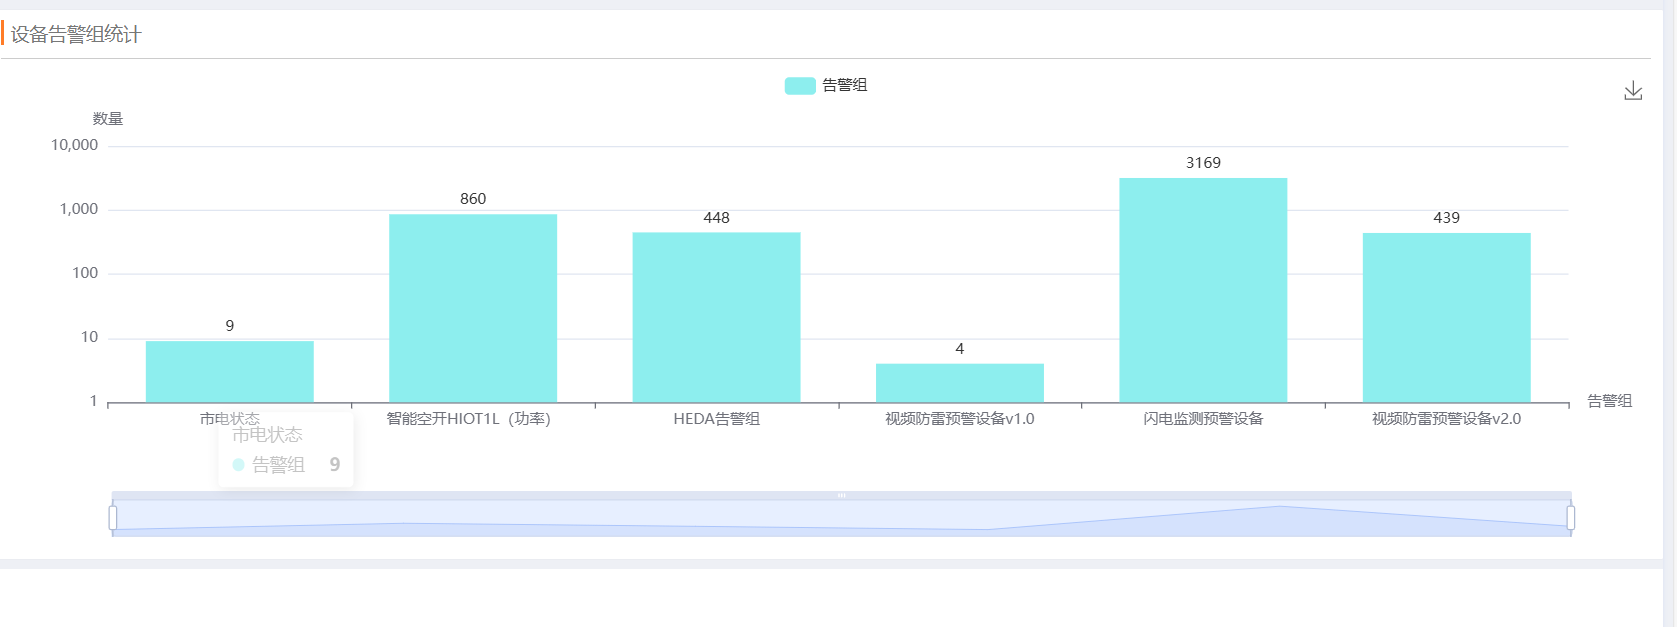Toggle the 告警组 legend series

click(x=844, y=86)
